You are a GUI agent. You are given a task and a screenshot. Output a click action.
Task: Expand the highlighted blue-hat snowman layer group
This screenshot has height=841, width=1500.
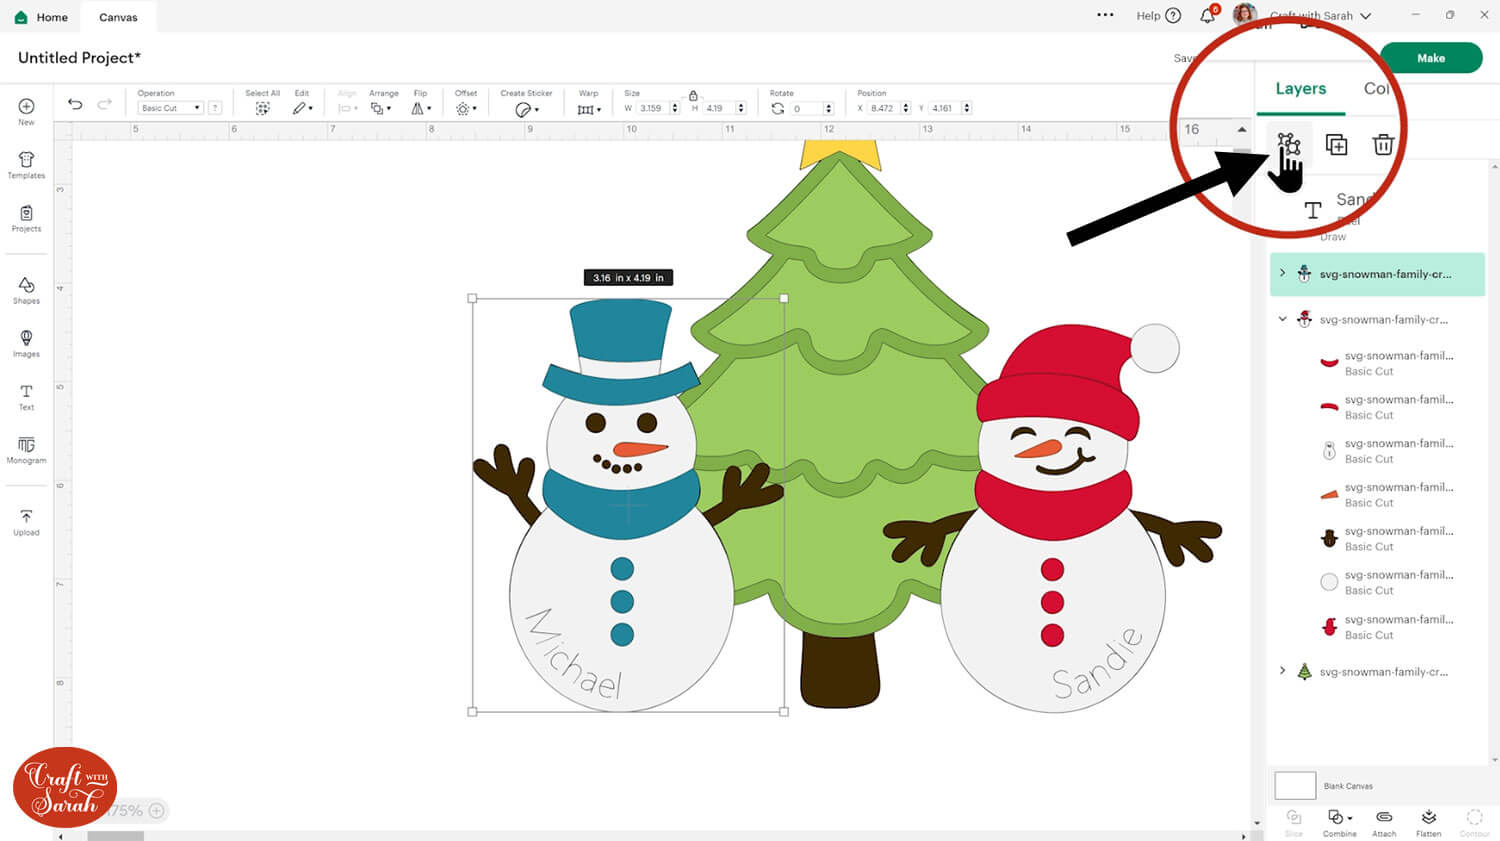[1282, 273]
